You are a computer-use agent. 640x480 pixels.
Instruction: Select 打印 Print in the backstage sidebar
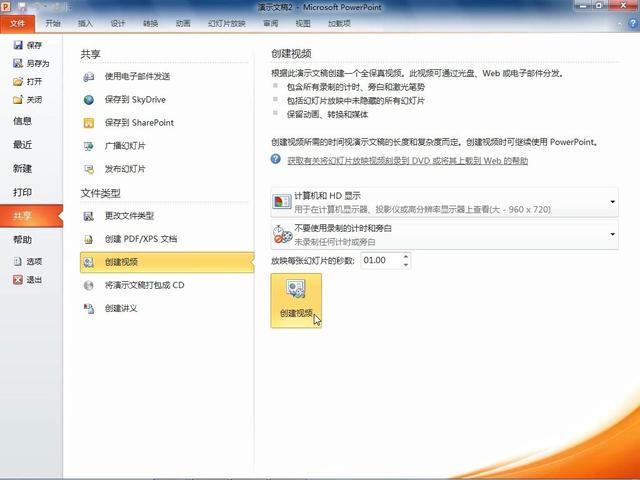[x=22, y=192]
